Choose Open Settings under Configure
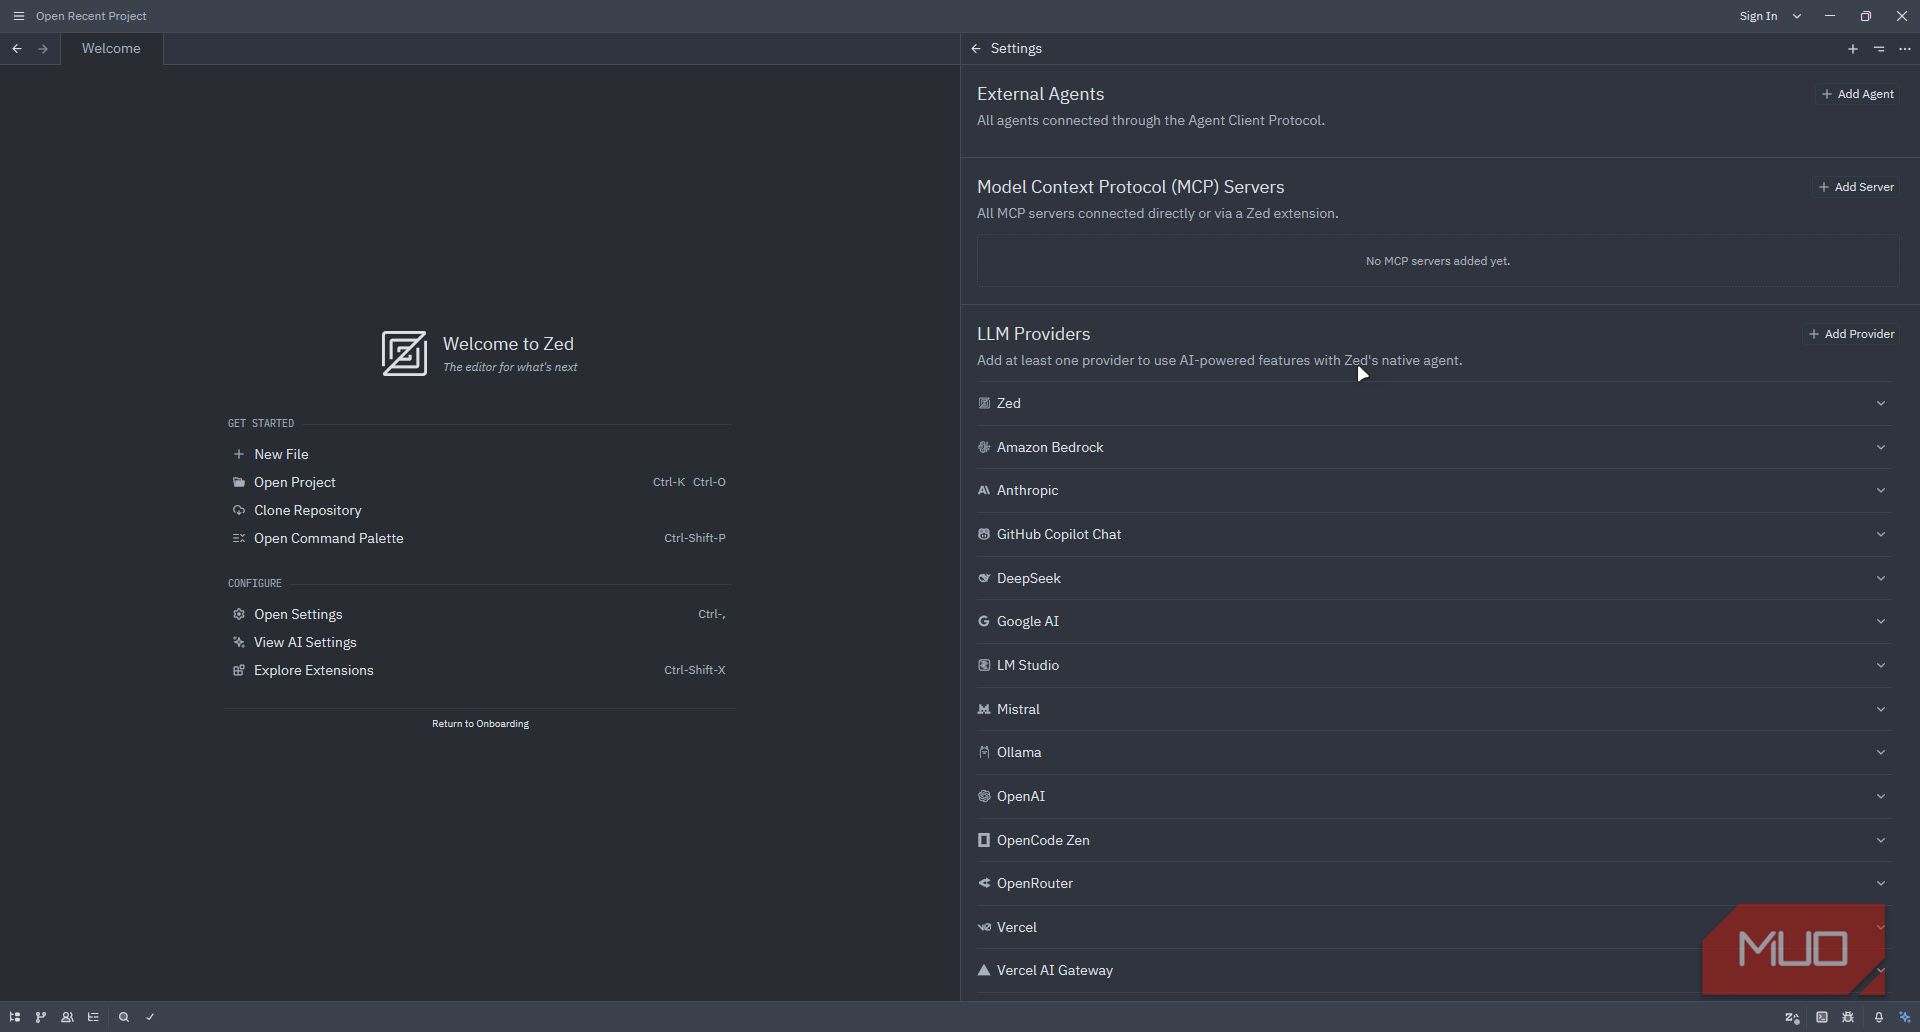Image resolution: width=1920 pixels, height=1032 pixels. tap(480, 614)
